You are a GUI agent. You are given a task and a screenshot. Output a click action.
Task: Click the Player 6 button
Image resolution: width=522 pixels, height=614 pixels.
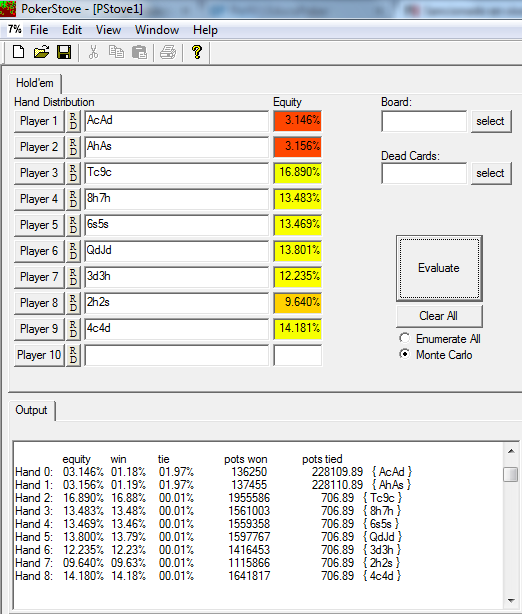tap(39, 251)
